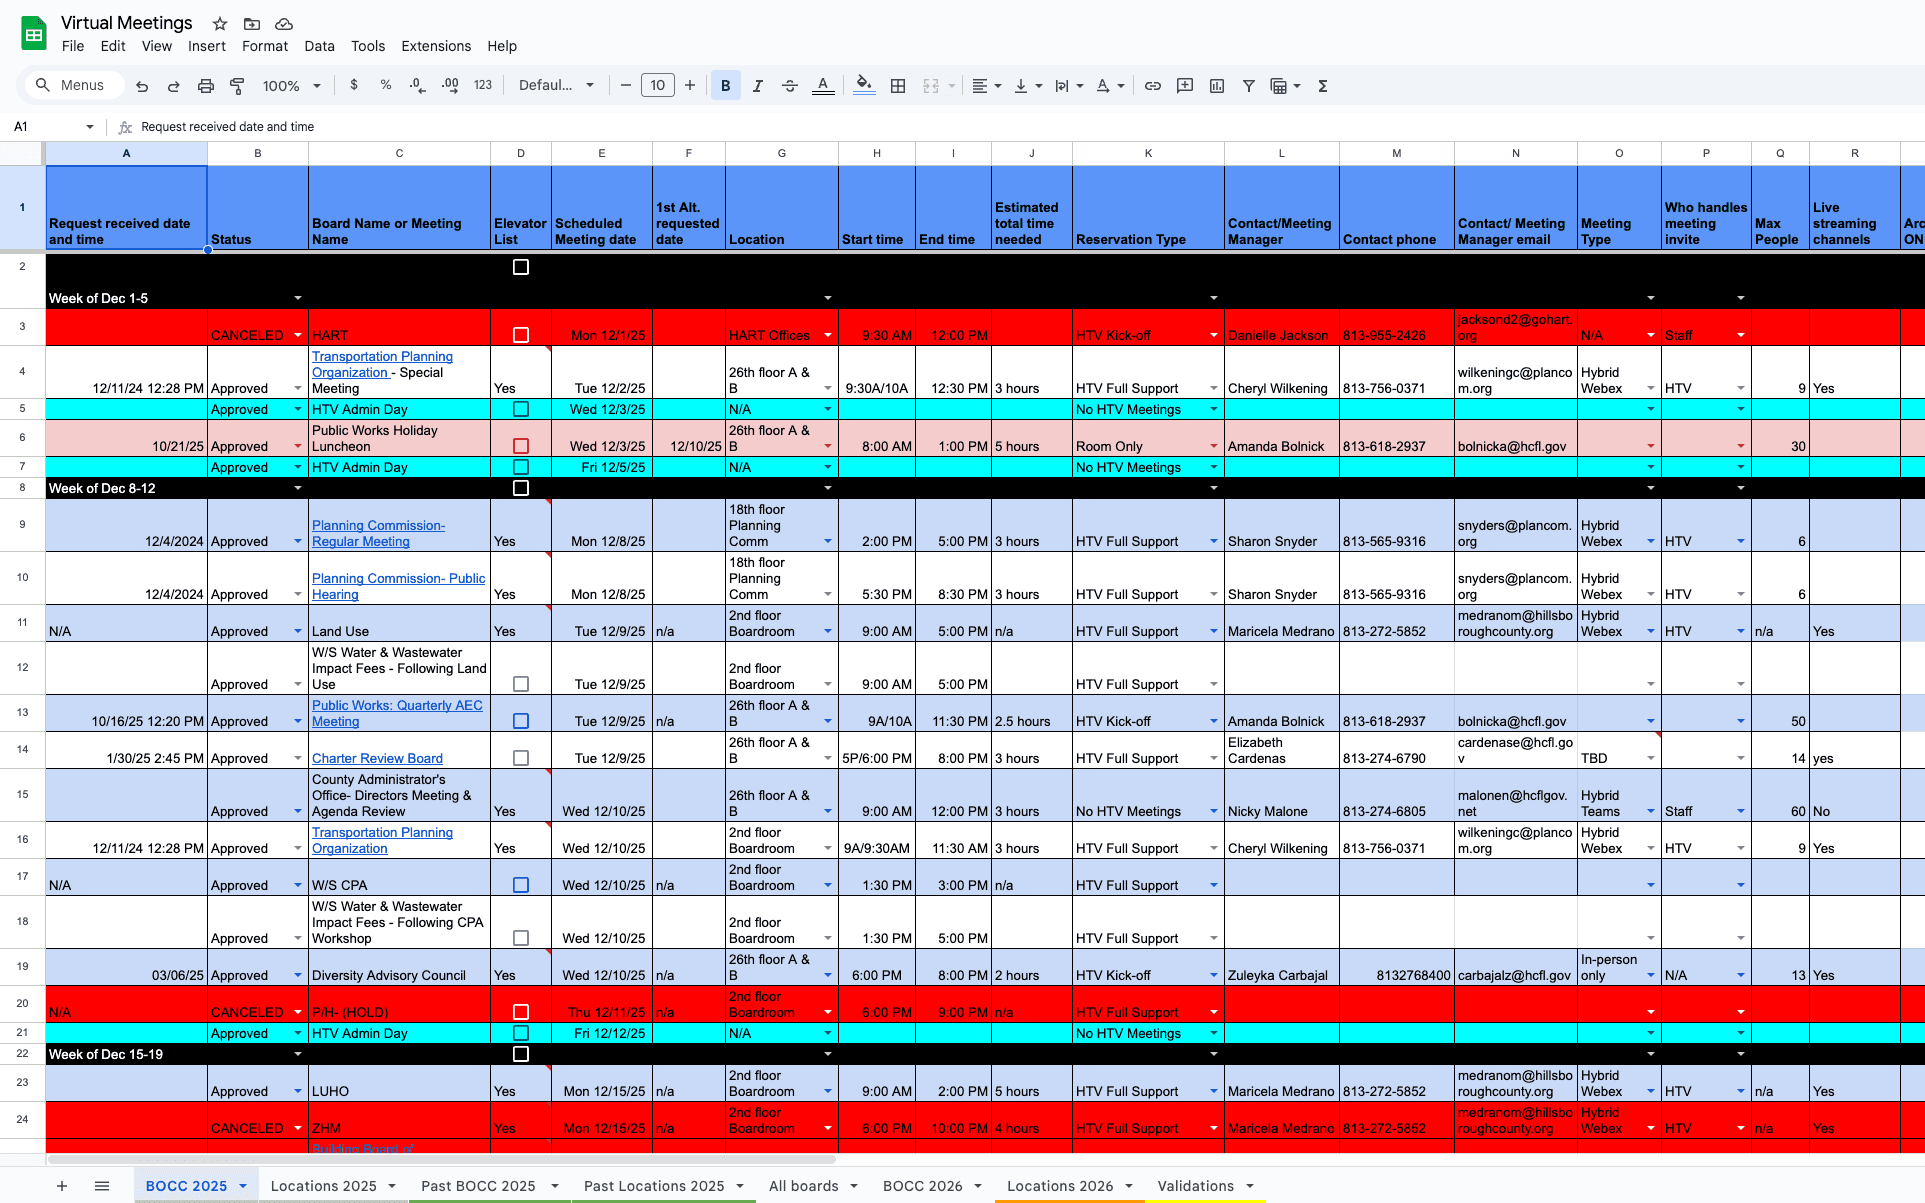
Task: Click the Add Sheet plus button
Action: [x=62, y=1186]
